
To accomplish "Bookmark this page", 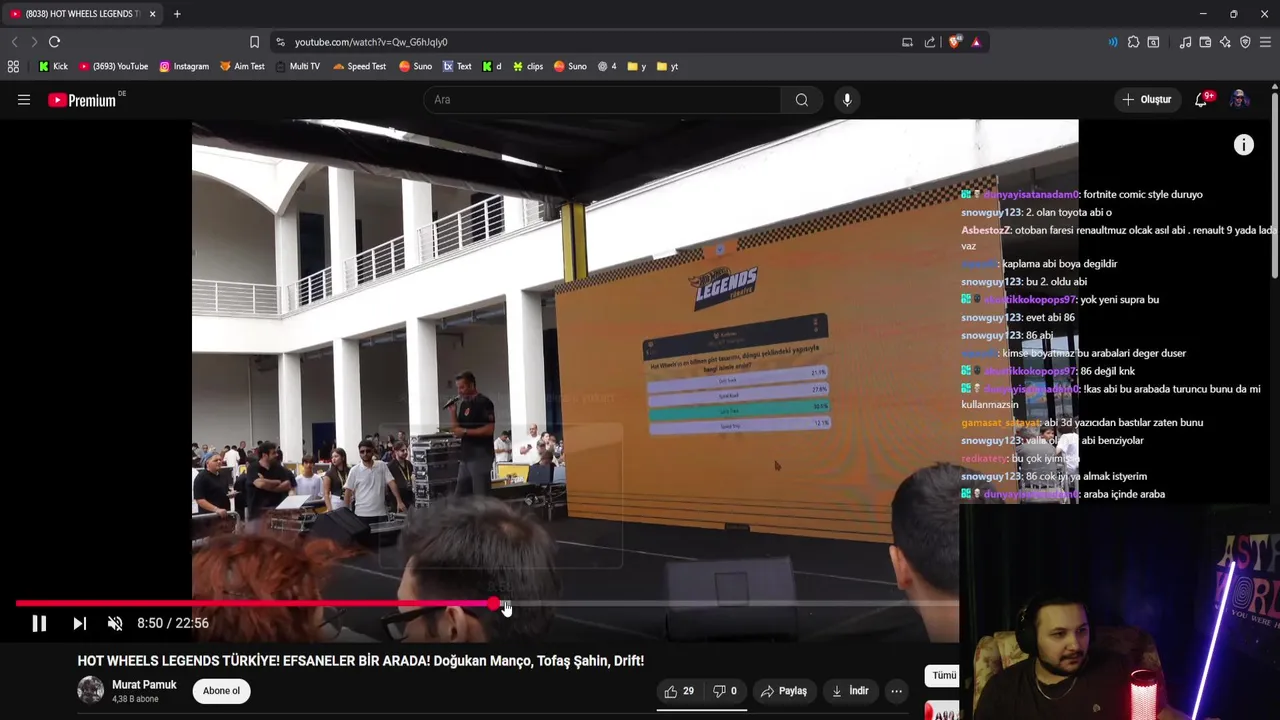I will 254,42.
